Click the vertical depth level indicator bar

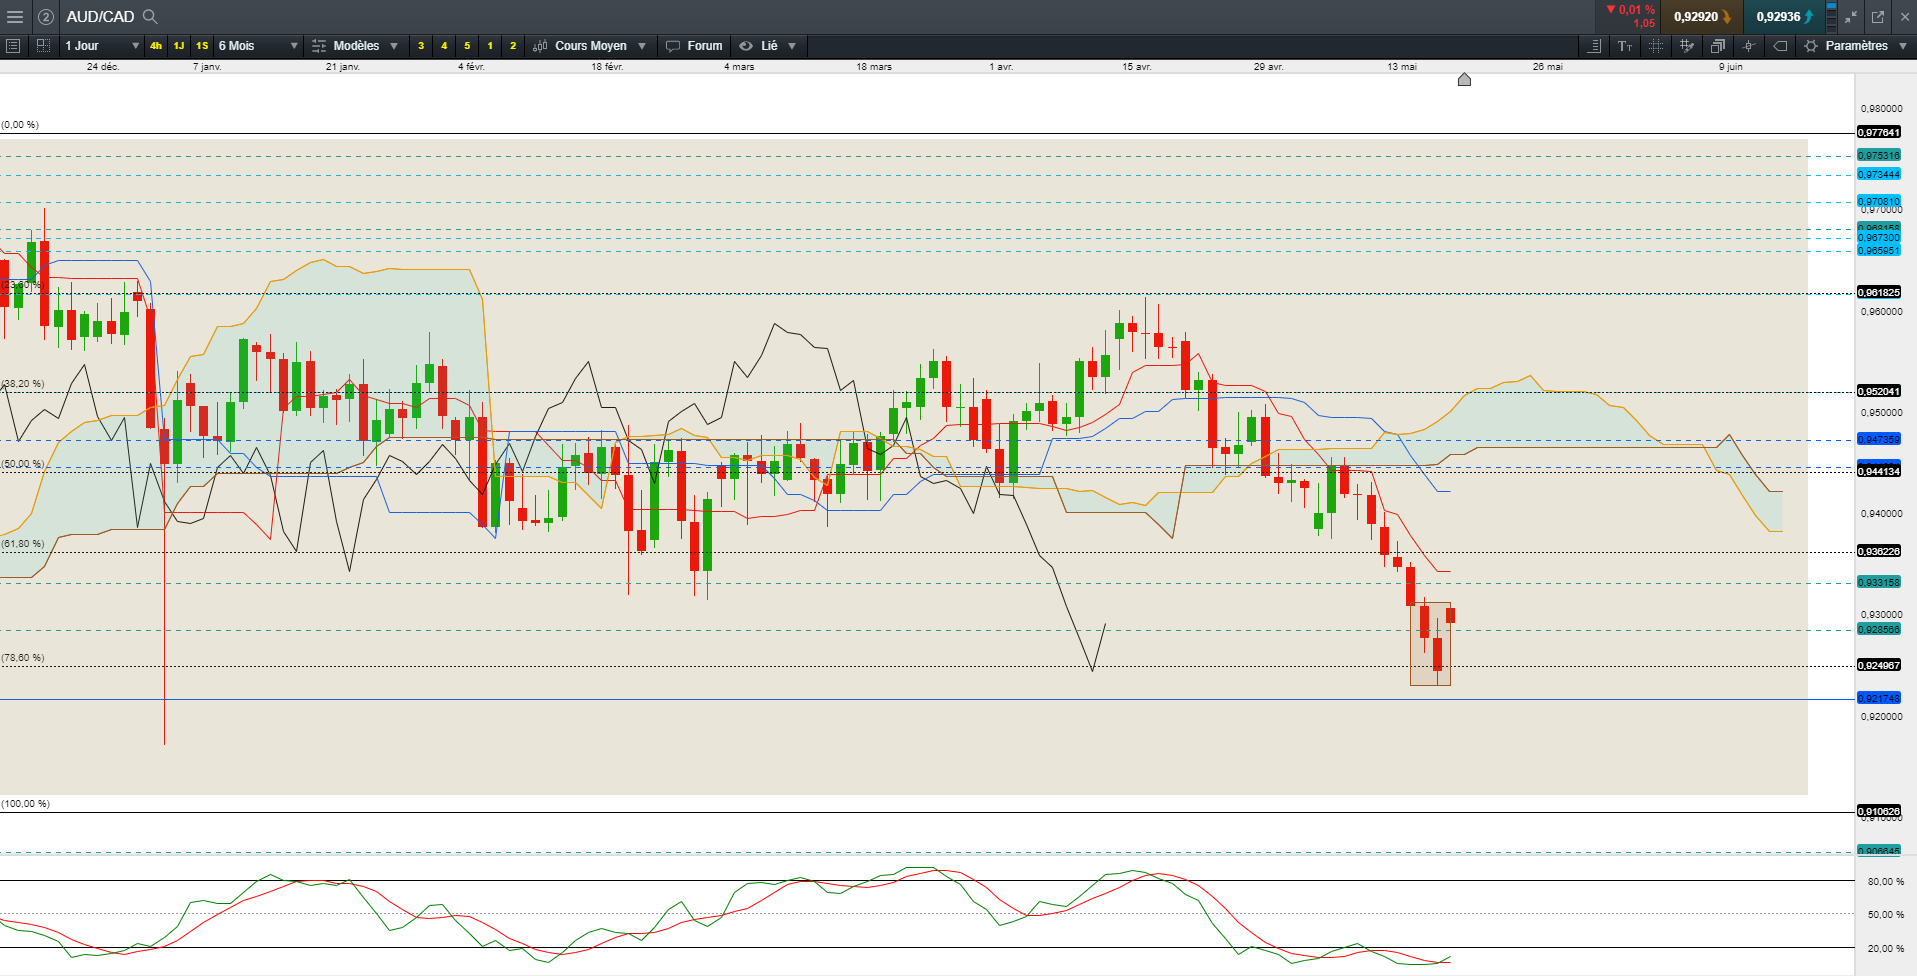(1831, 17)
